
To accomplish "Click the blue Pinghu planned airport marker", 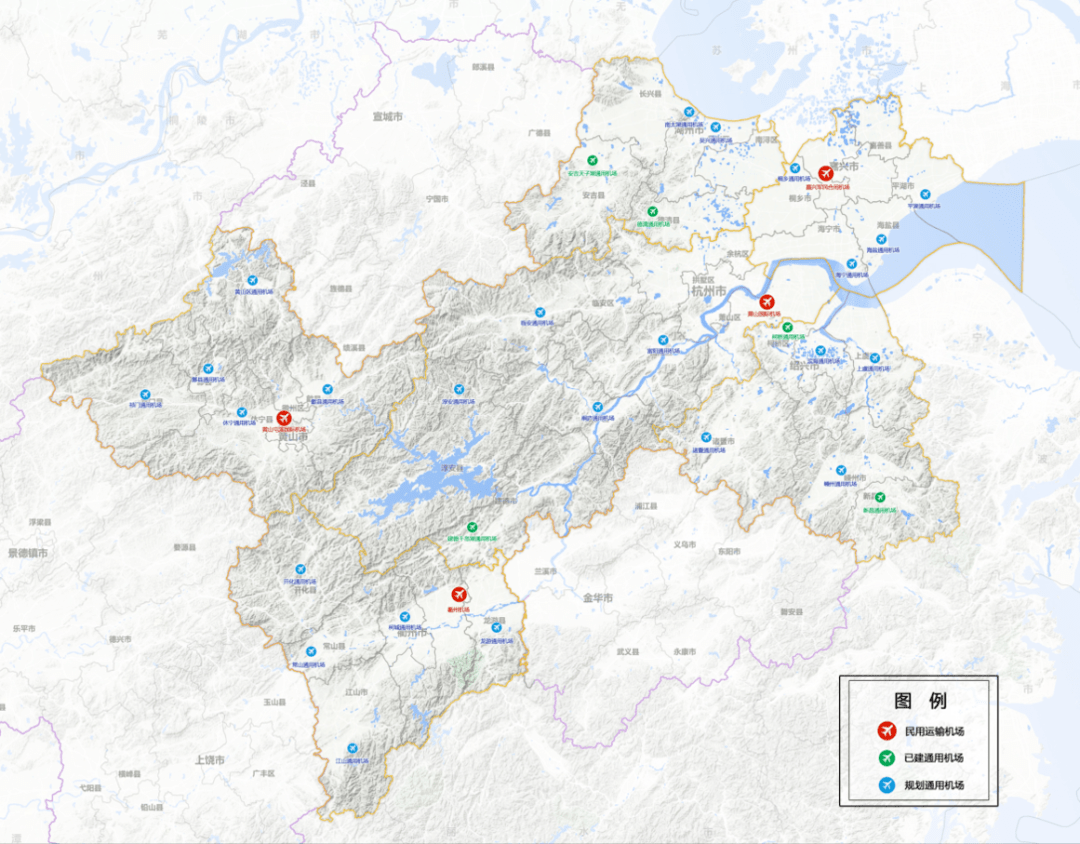I will (925, 194).
